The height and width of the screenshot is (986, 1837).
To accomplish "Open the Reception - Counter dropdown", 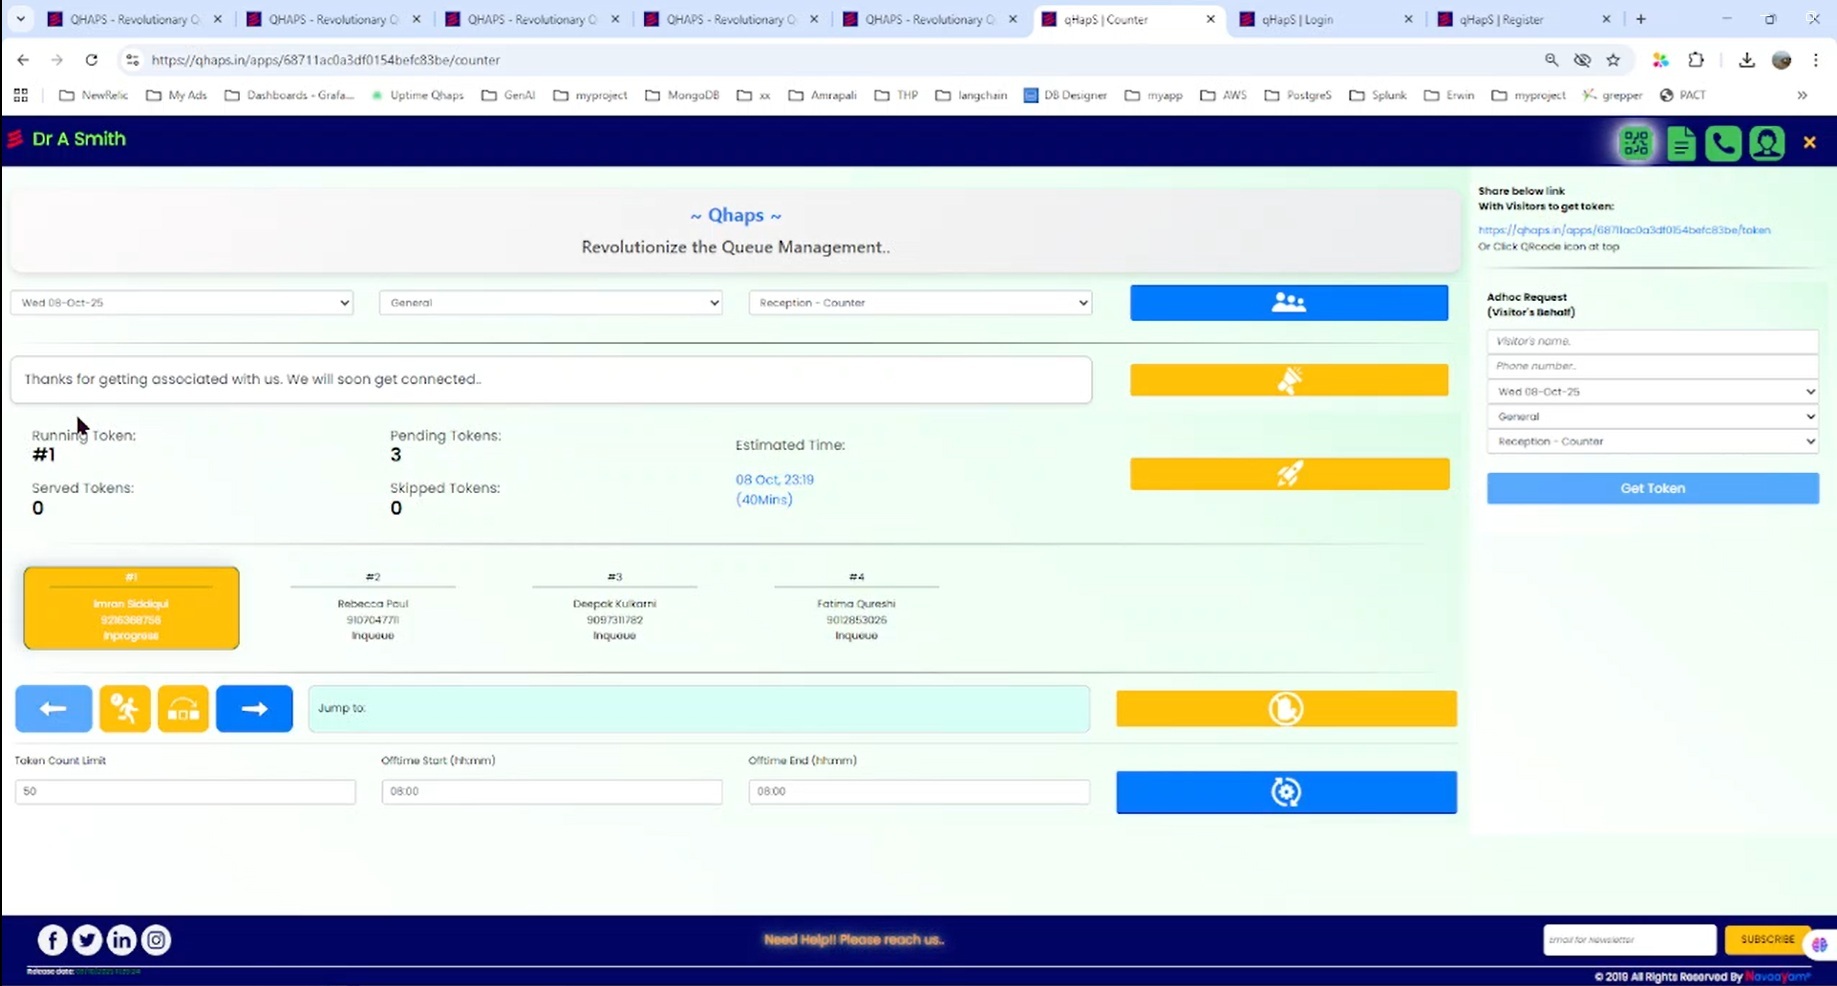I will point(918,302).
